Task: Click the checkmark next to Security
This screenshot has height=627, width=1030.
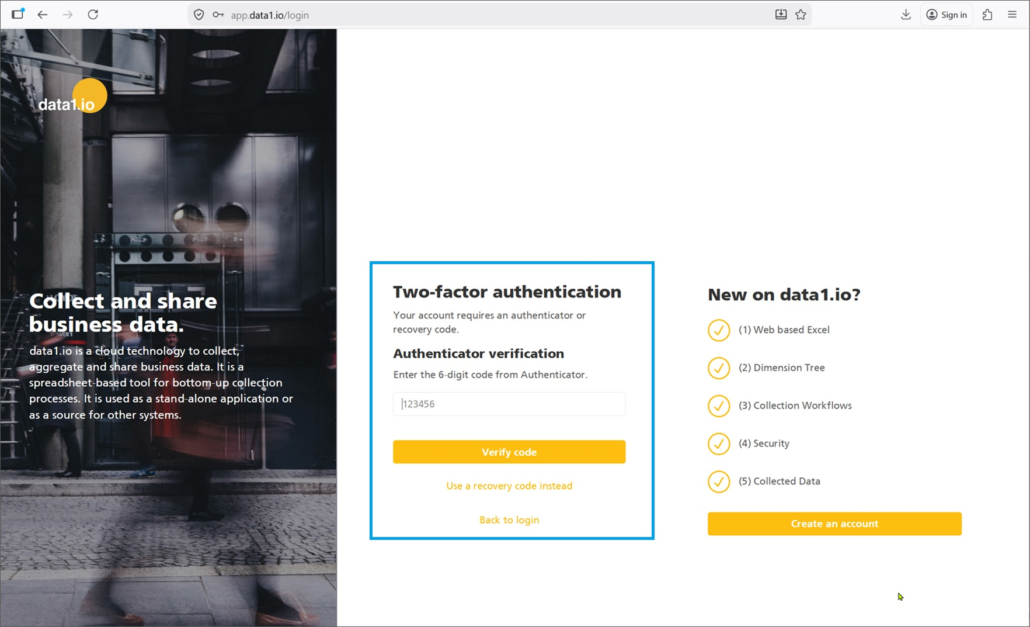Action: 718,444
